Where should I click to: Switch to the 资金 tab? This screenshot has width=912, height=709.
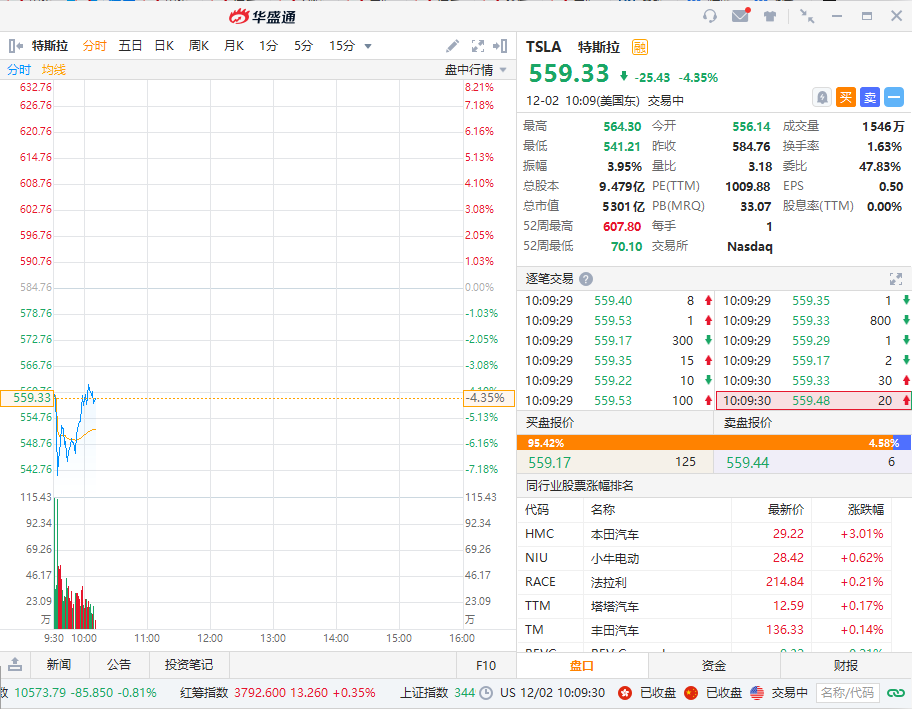pyautogui.click(x=714, y=666)
